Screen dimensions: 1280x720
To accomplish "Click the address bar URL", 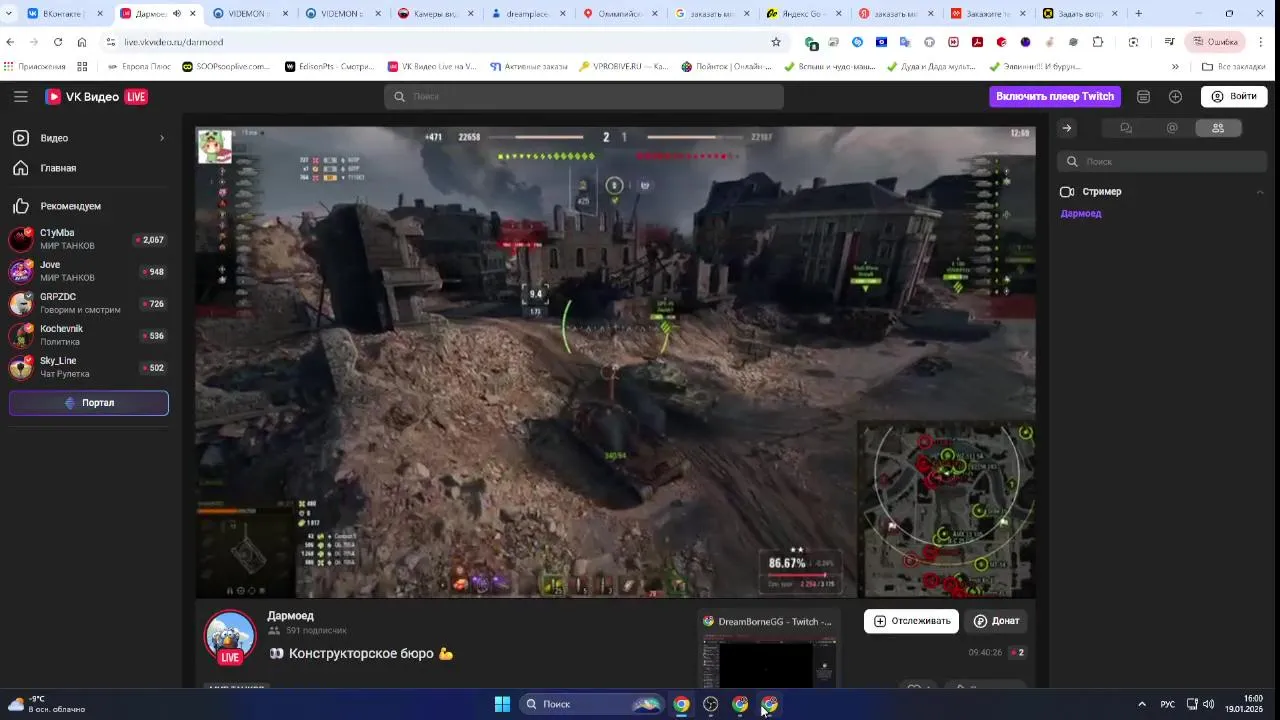I will pyautogui.click(x=174, y=42).
